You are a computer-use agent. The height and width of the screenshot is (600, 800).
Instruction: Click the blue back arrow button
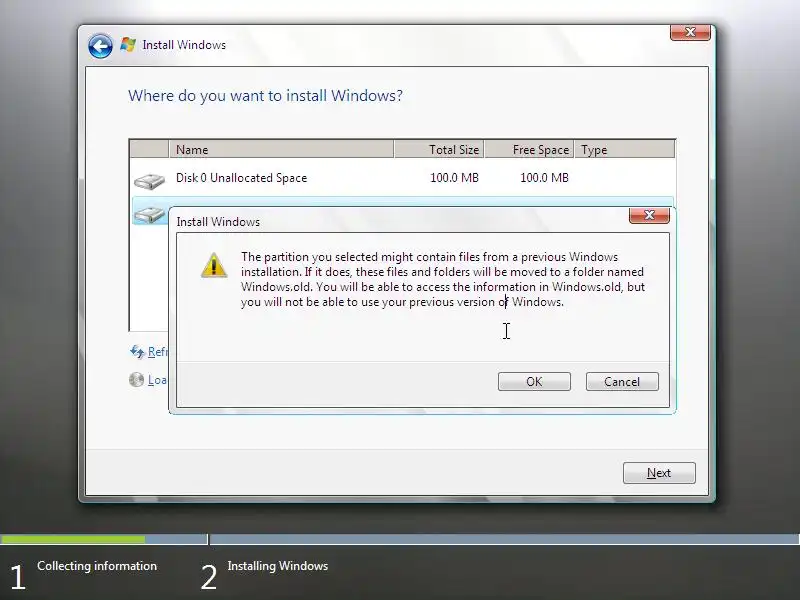pos(100,46)
